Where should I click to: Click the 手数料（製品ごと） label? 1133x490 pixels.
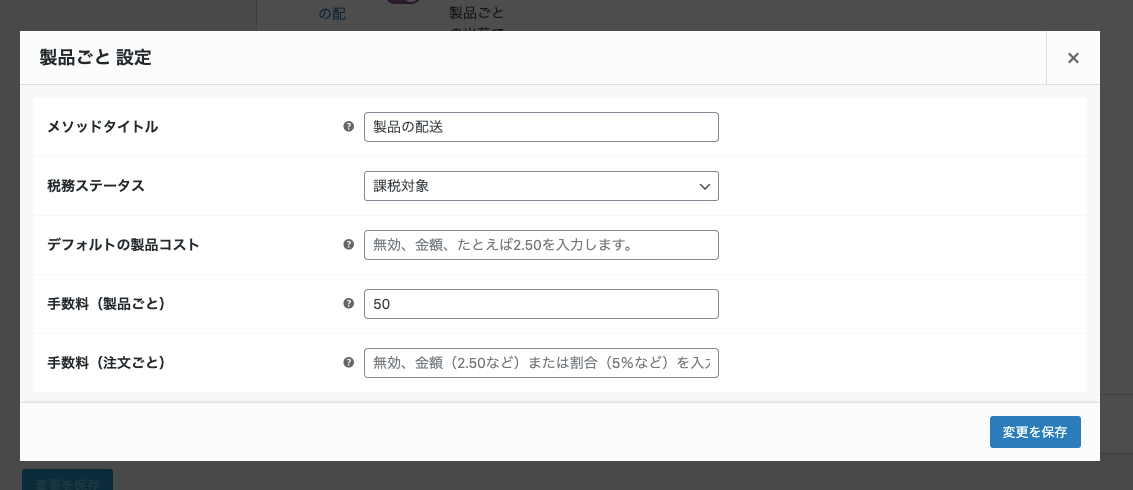point(106,304)
